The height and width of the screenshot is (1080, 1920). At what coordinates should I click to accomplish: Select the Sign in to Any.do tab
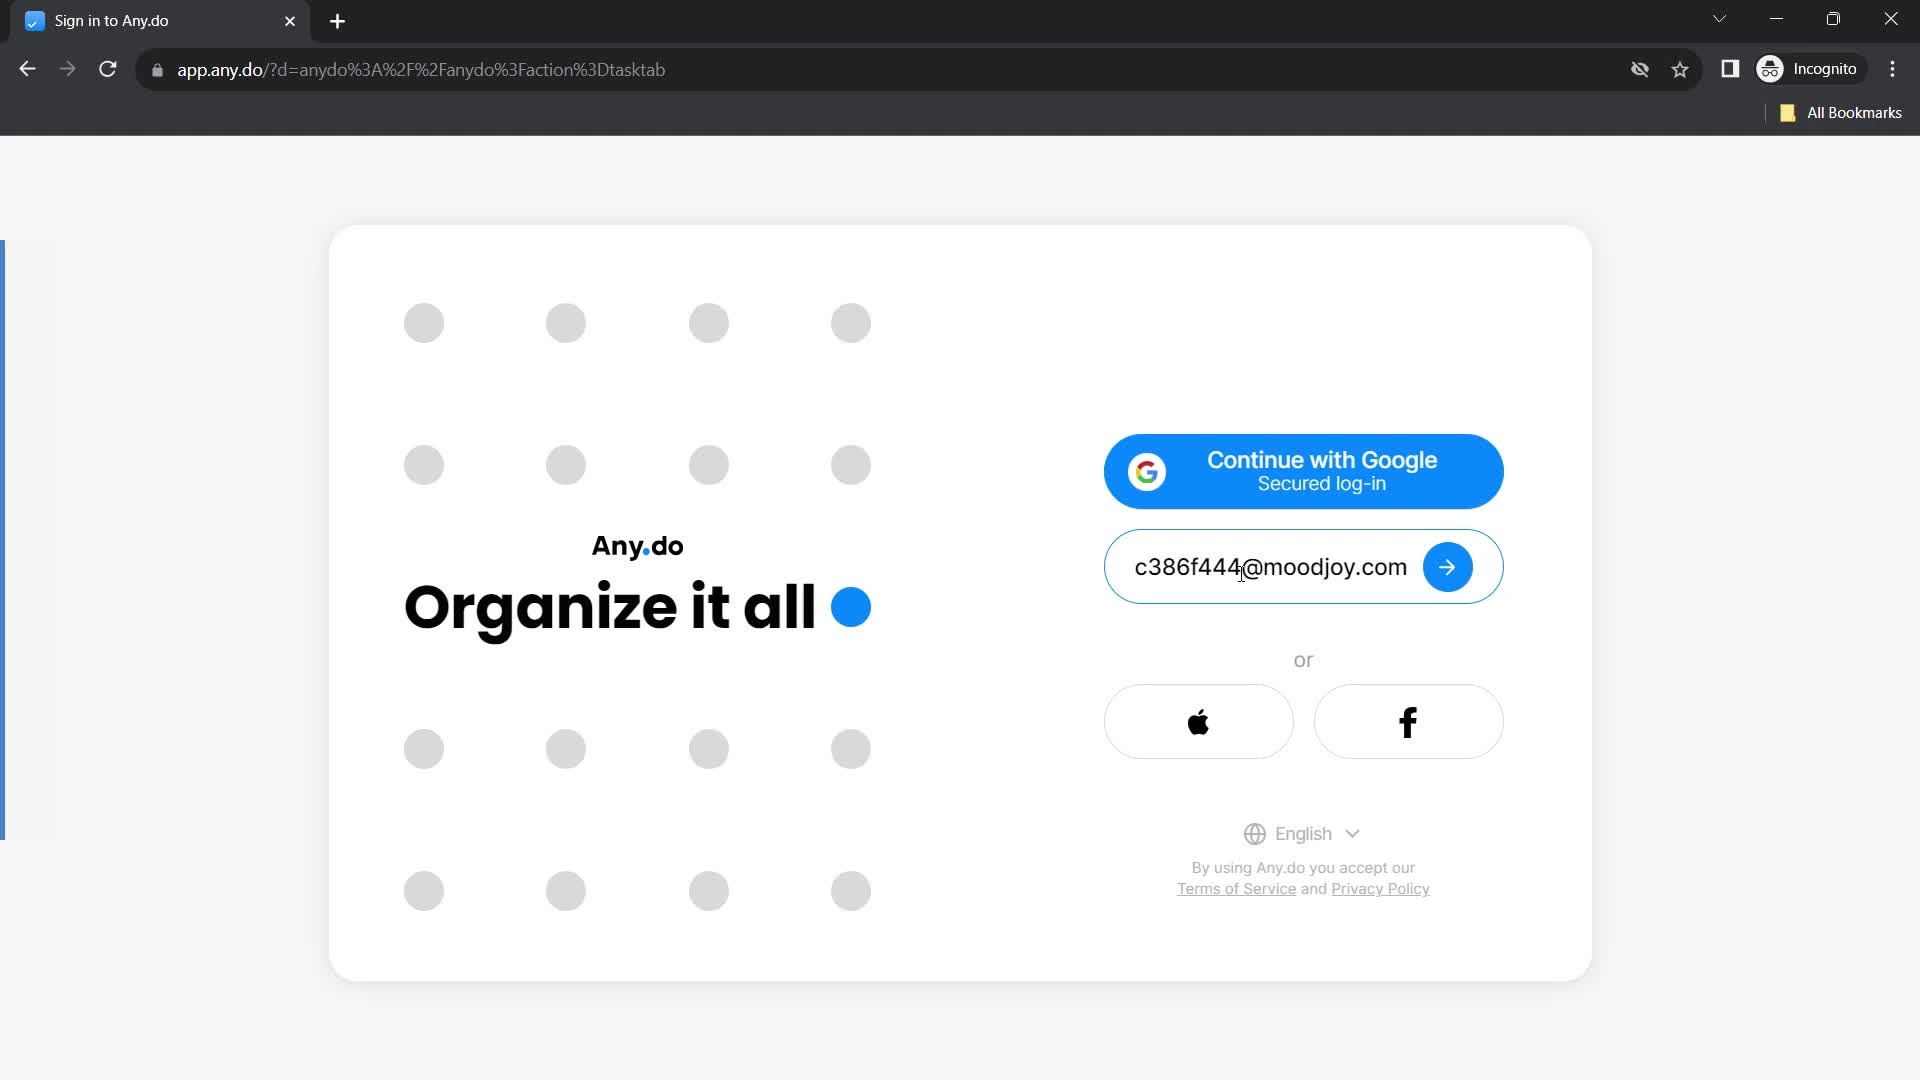(160, 21)
